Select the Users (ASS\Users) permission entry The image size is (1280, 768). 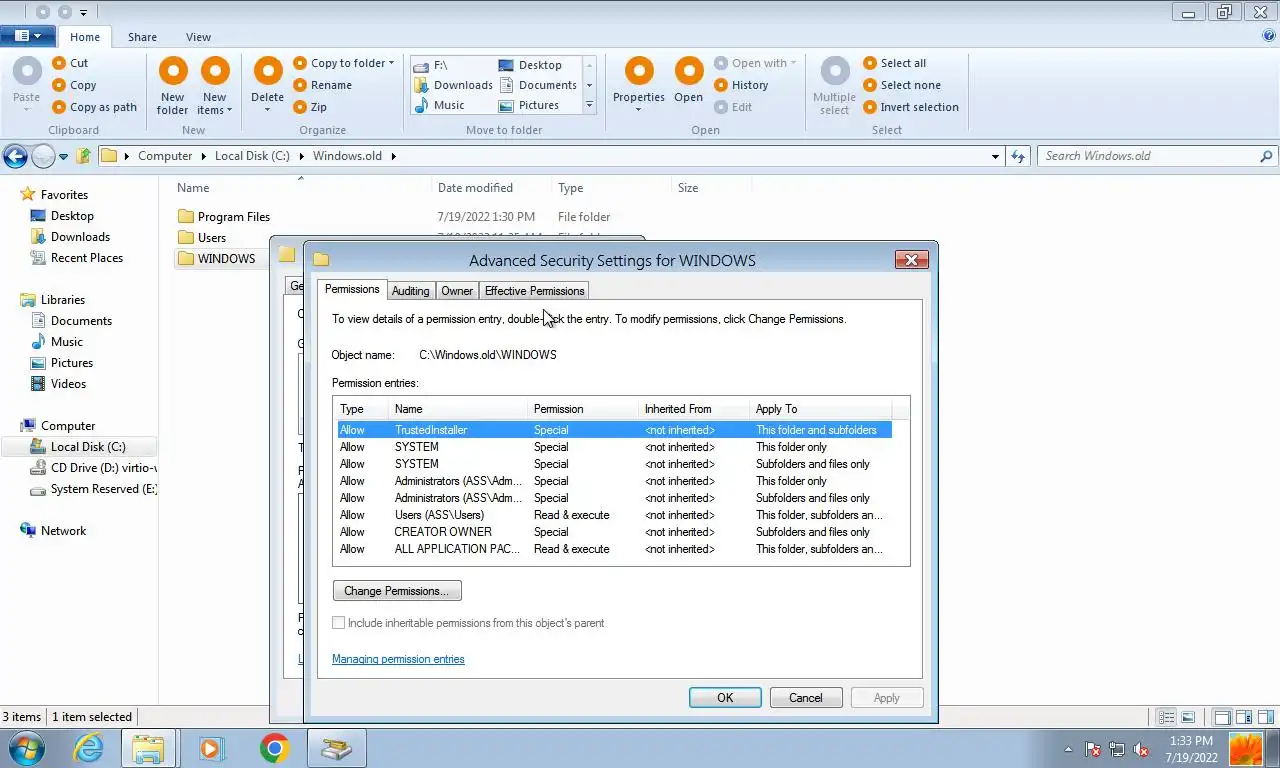[x=614, y=515]
